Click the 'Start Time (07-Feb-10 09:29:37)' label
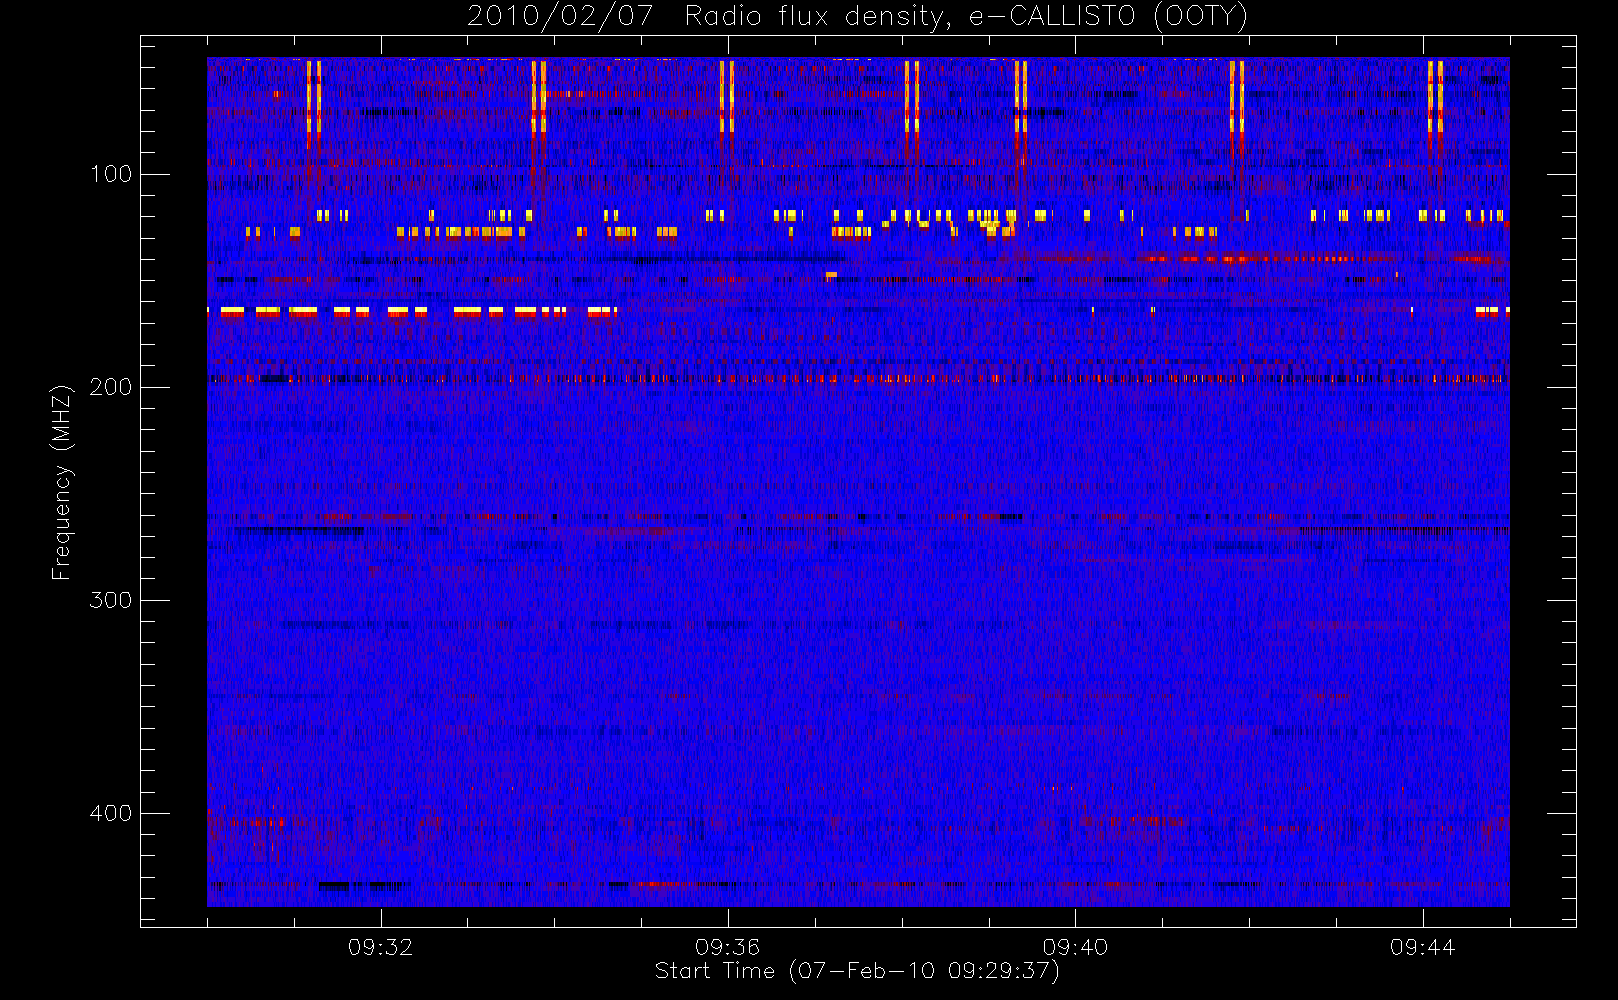This screenshot has height=1000, width=1618. point(857,971)
